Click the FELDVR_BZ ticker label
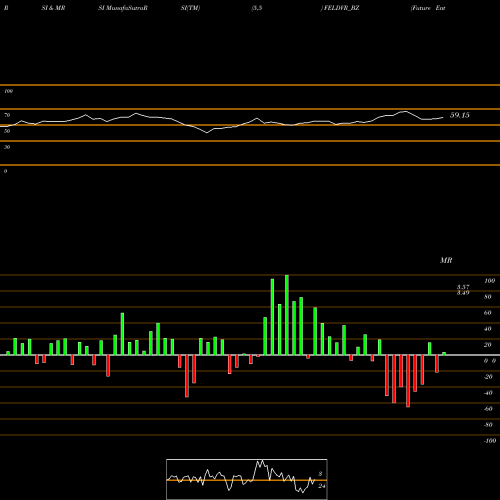This screenshot has height=500, width=500. [x=342, y=8]
